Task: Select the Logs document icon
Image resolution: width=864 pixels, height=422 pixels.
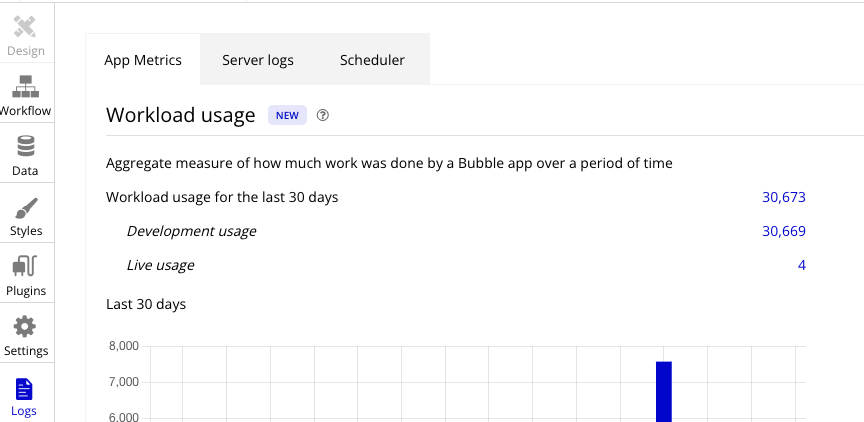Action: click(x=25, y=388)
